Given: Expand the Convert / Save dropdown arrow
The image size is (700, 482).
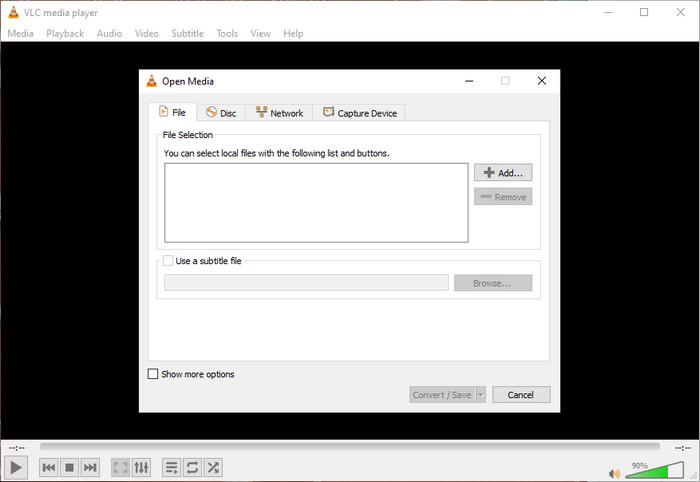Looking at the screenshot, I should pyautogui.click(x=481, y=395).
